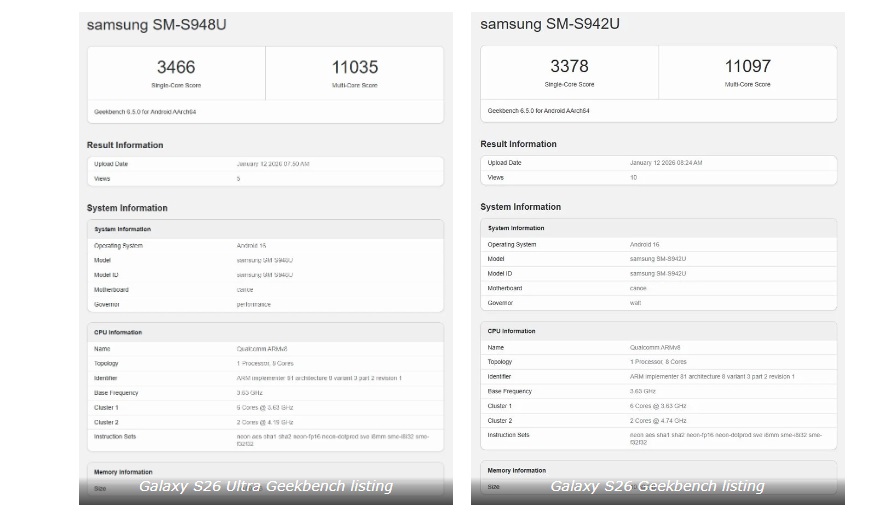The image size is (895, 514).
Task: Click Motherboard value 'canoe' in SM-S942U listing
Action: tap(638, 289)
